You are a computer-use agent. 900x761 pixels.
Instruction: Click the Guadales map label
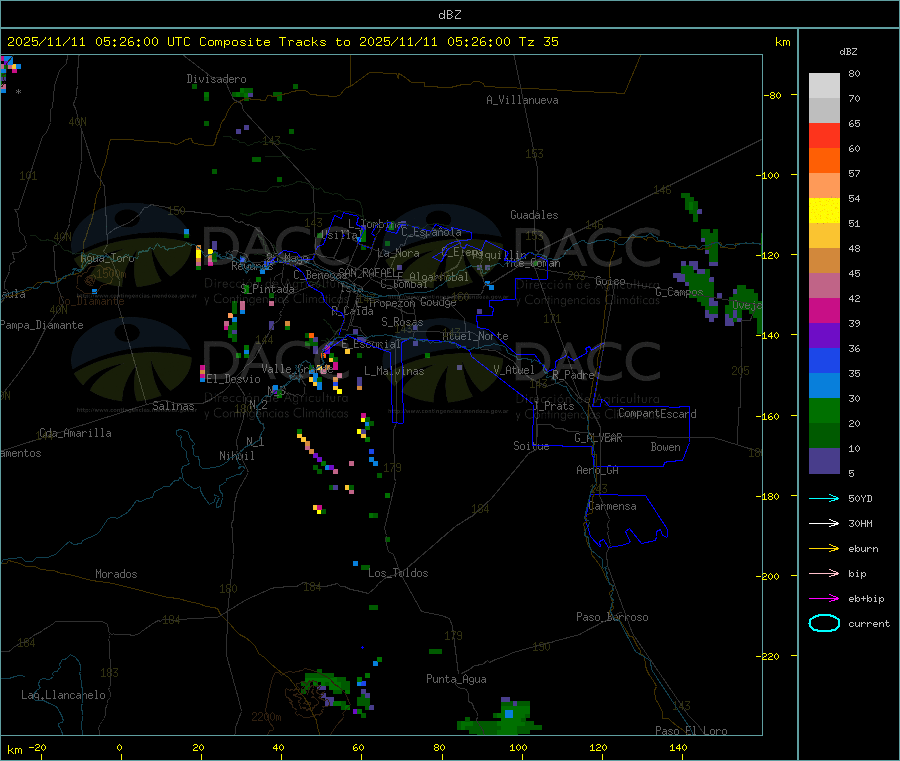pos(534,215)
